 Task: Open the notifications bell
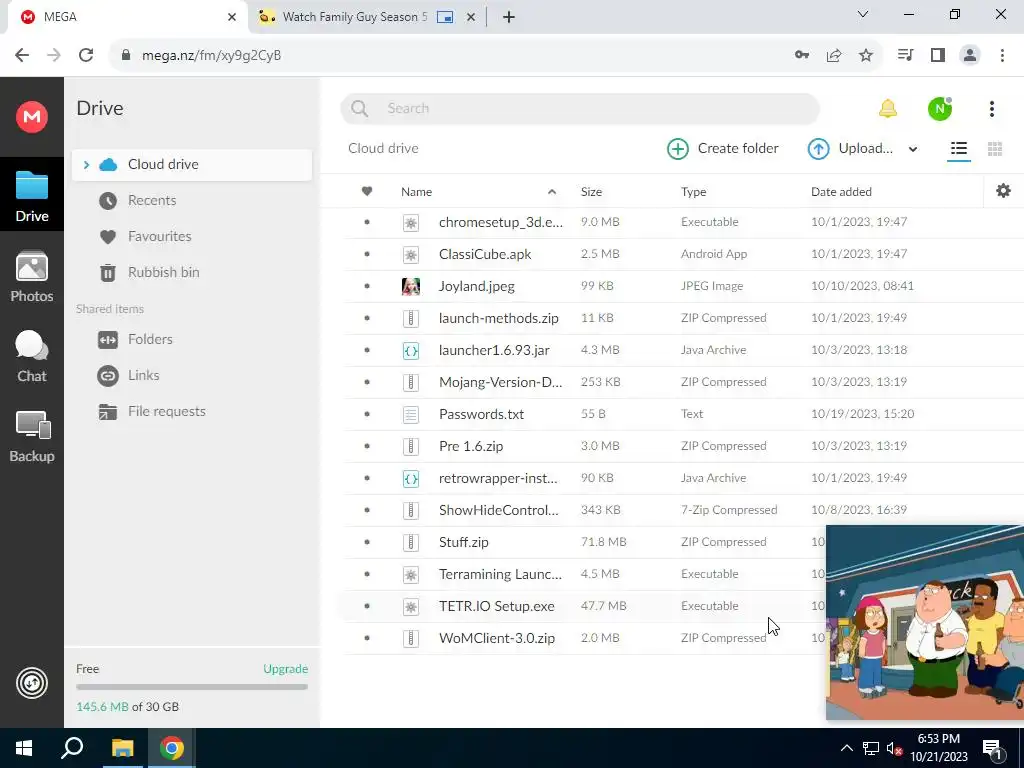(888, 108)
